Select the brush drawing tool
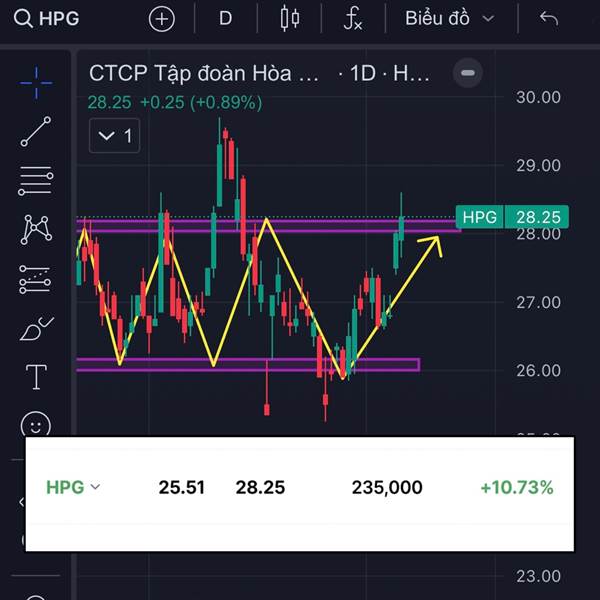Screen dimensions: 600x600 point(36,329)
